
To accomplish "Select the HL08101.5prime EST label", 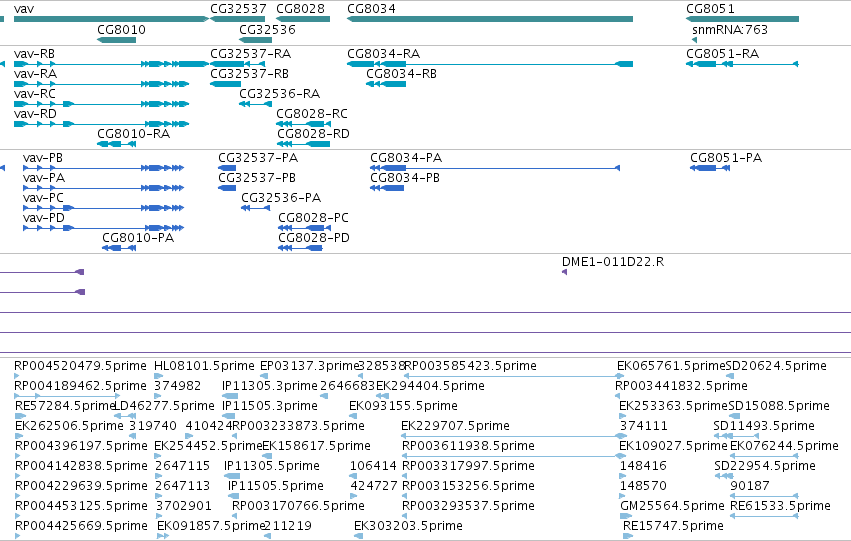I will point(204,366).
